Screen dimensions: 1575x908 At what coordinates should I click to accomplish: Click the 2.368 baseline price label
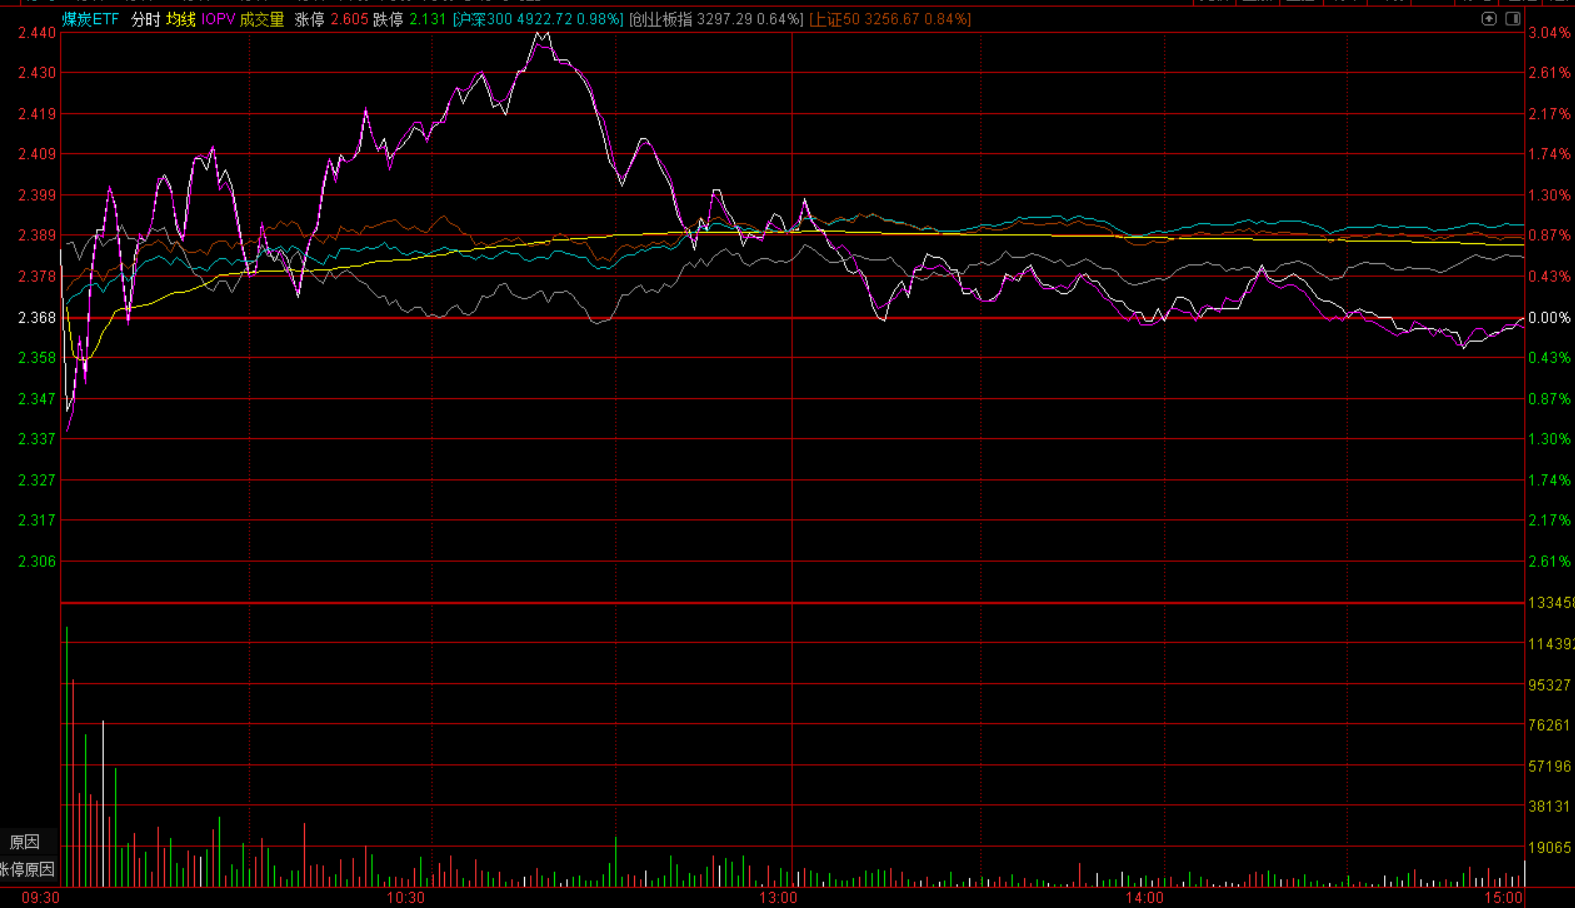pyautogui.click(x=37, y=318)
